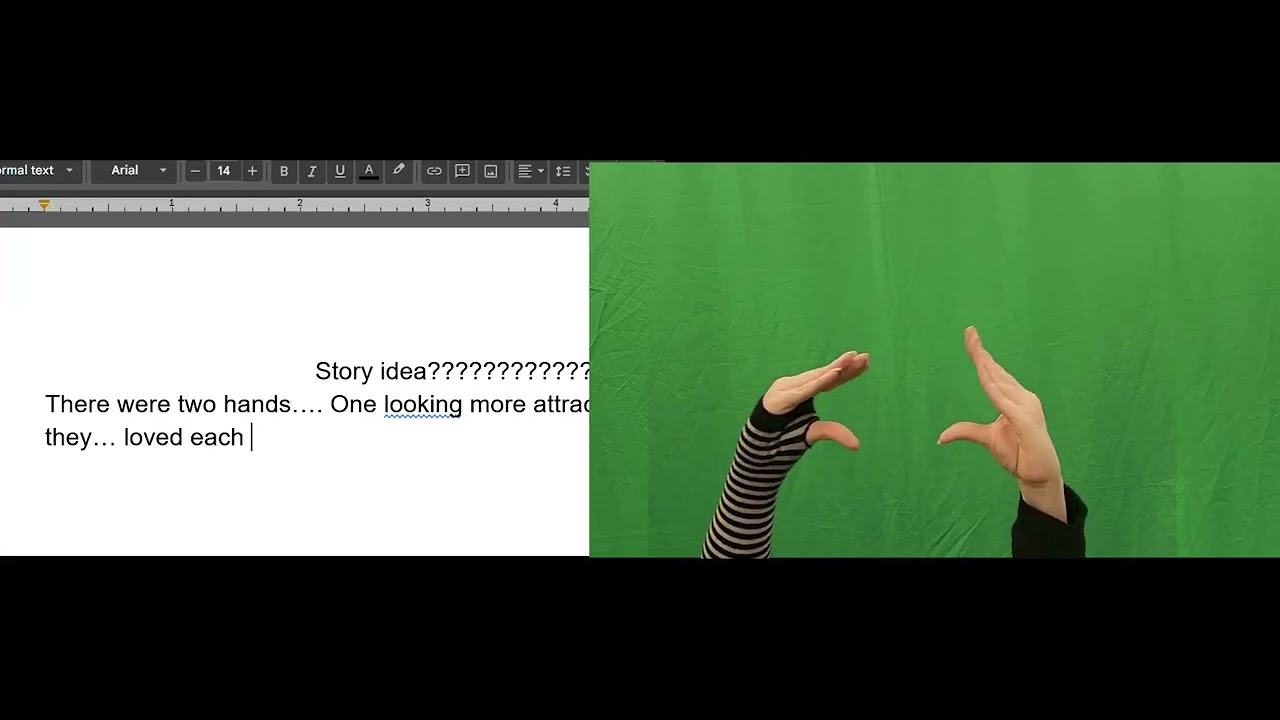Open line and paragraph spacing options
Image resolution: width=1280 pixels, height=720 pixels.
(x=563, y=171)
